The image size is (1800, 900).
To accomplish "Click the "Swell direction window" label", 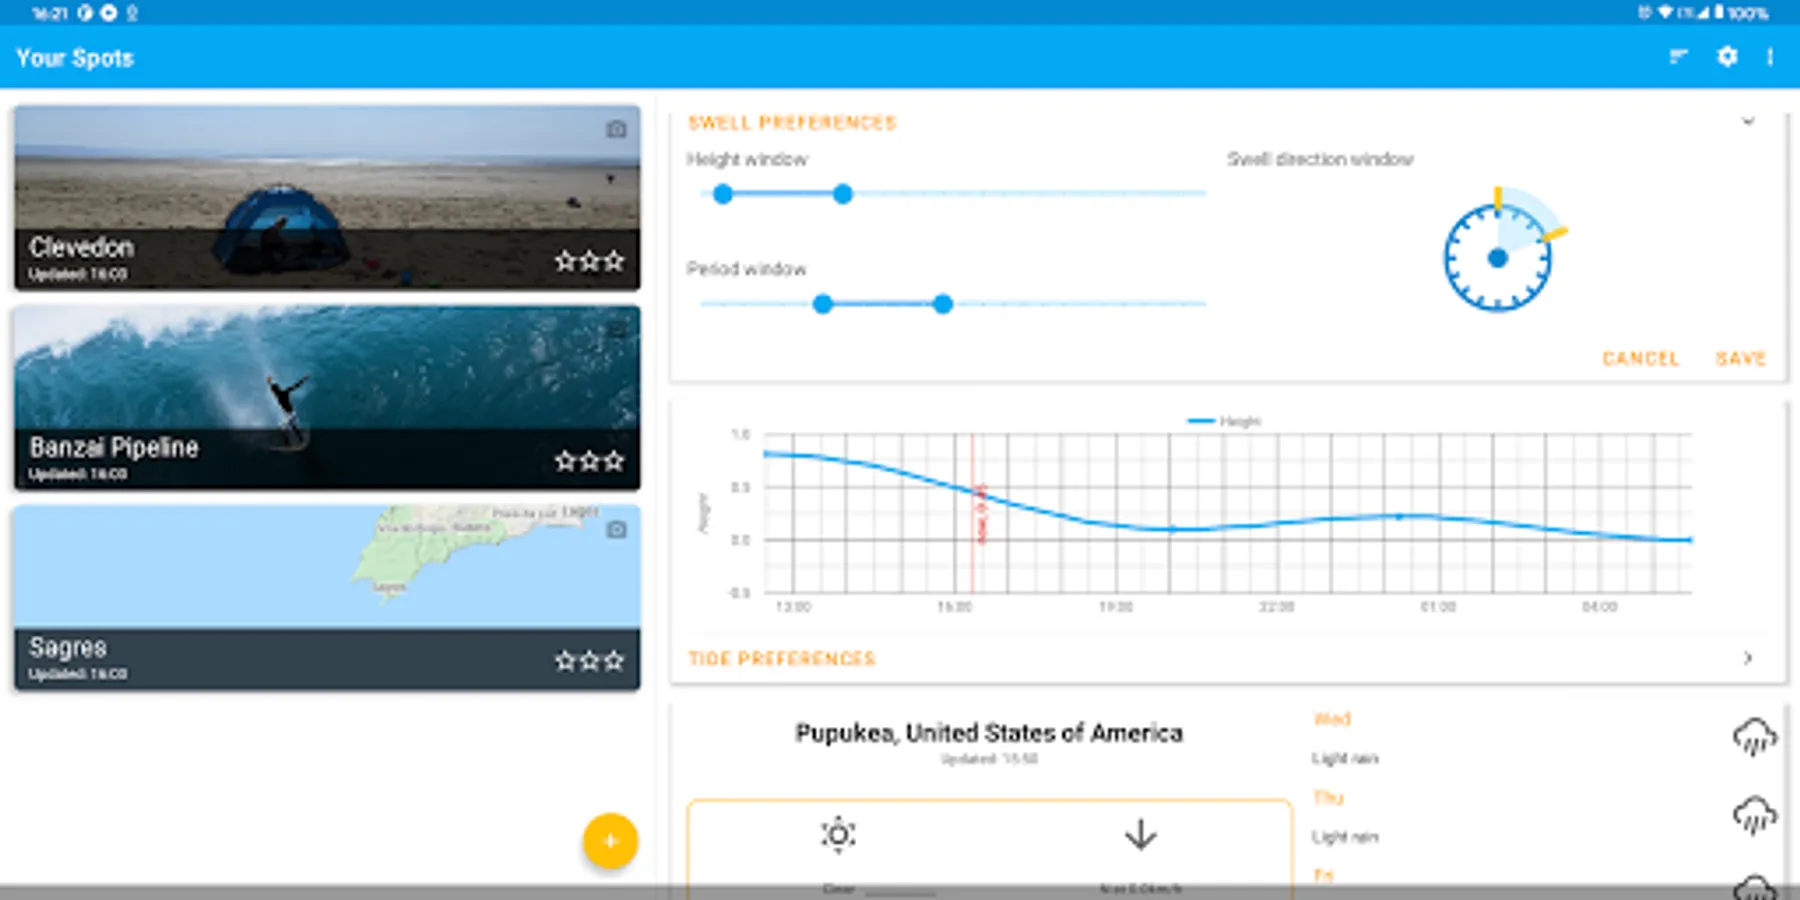I will [x=1320, y=159].
